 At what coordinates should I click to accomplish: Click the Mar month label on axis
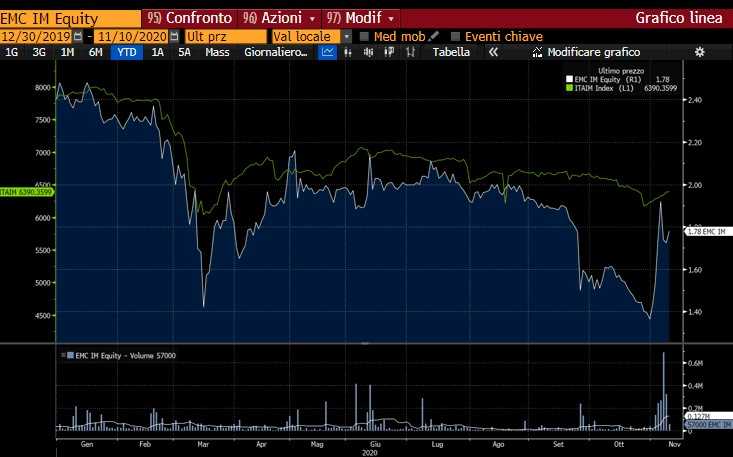(203, 444)
